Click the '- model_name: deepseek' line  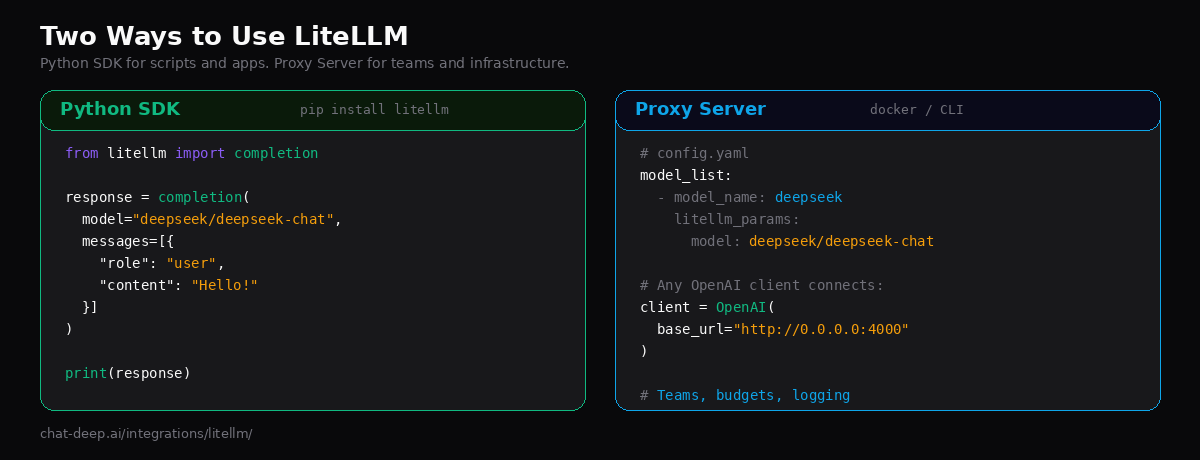point(749,197)
